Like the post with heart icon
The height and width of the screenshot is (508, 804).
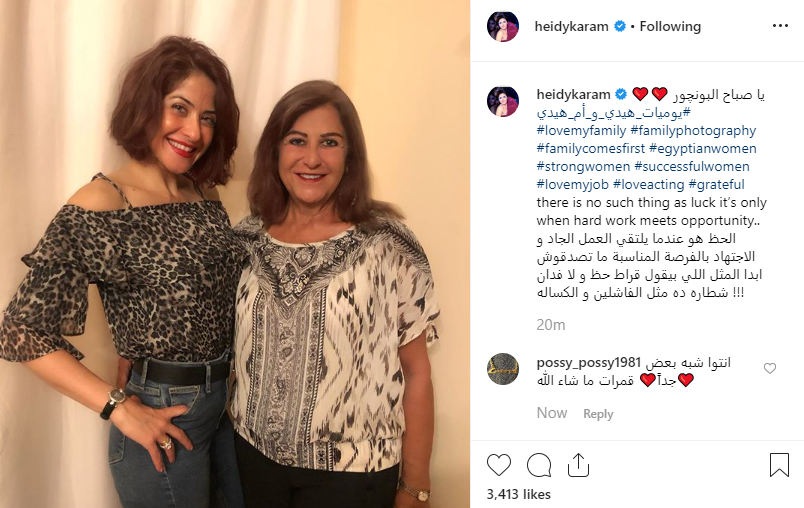(x=498, y=465)
